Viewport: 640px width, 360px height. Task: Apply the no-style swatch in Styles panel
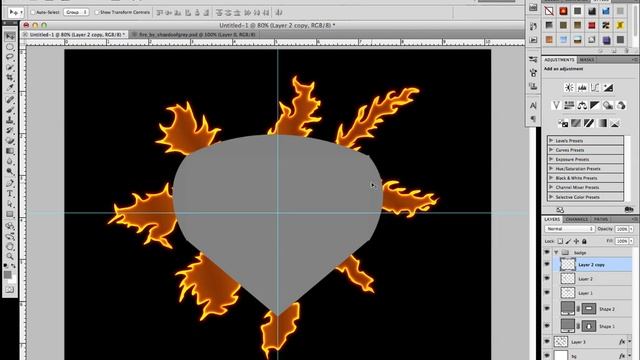coord(549,11)
